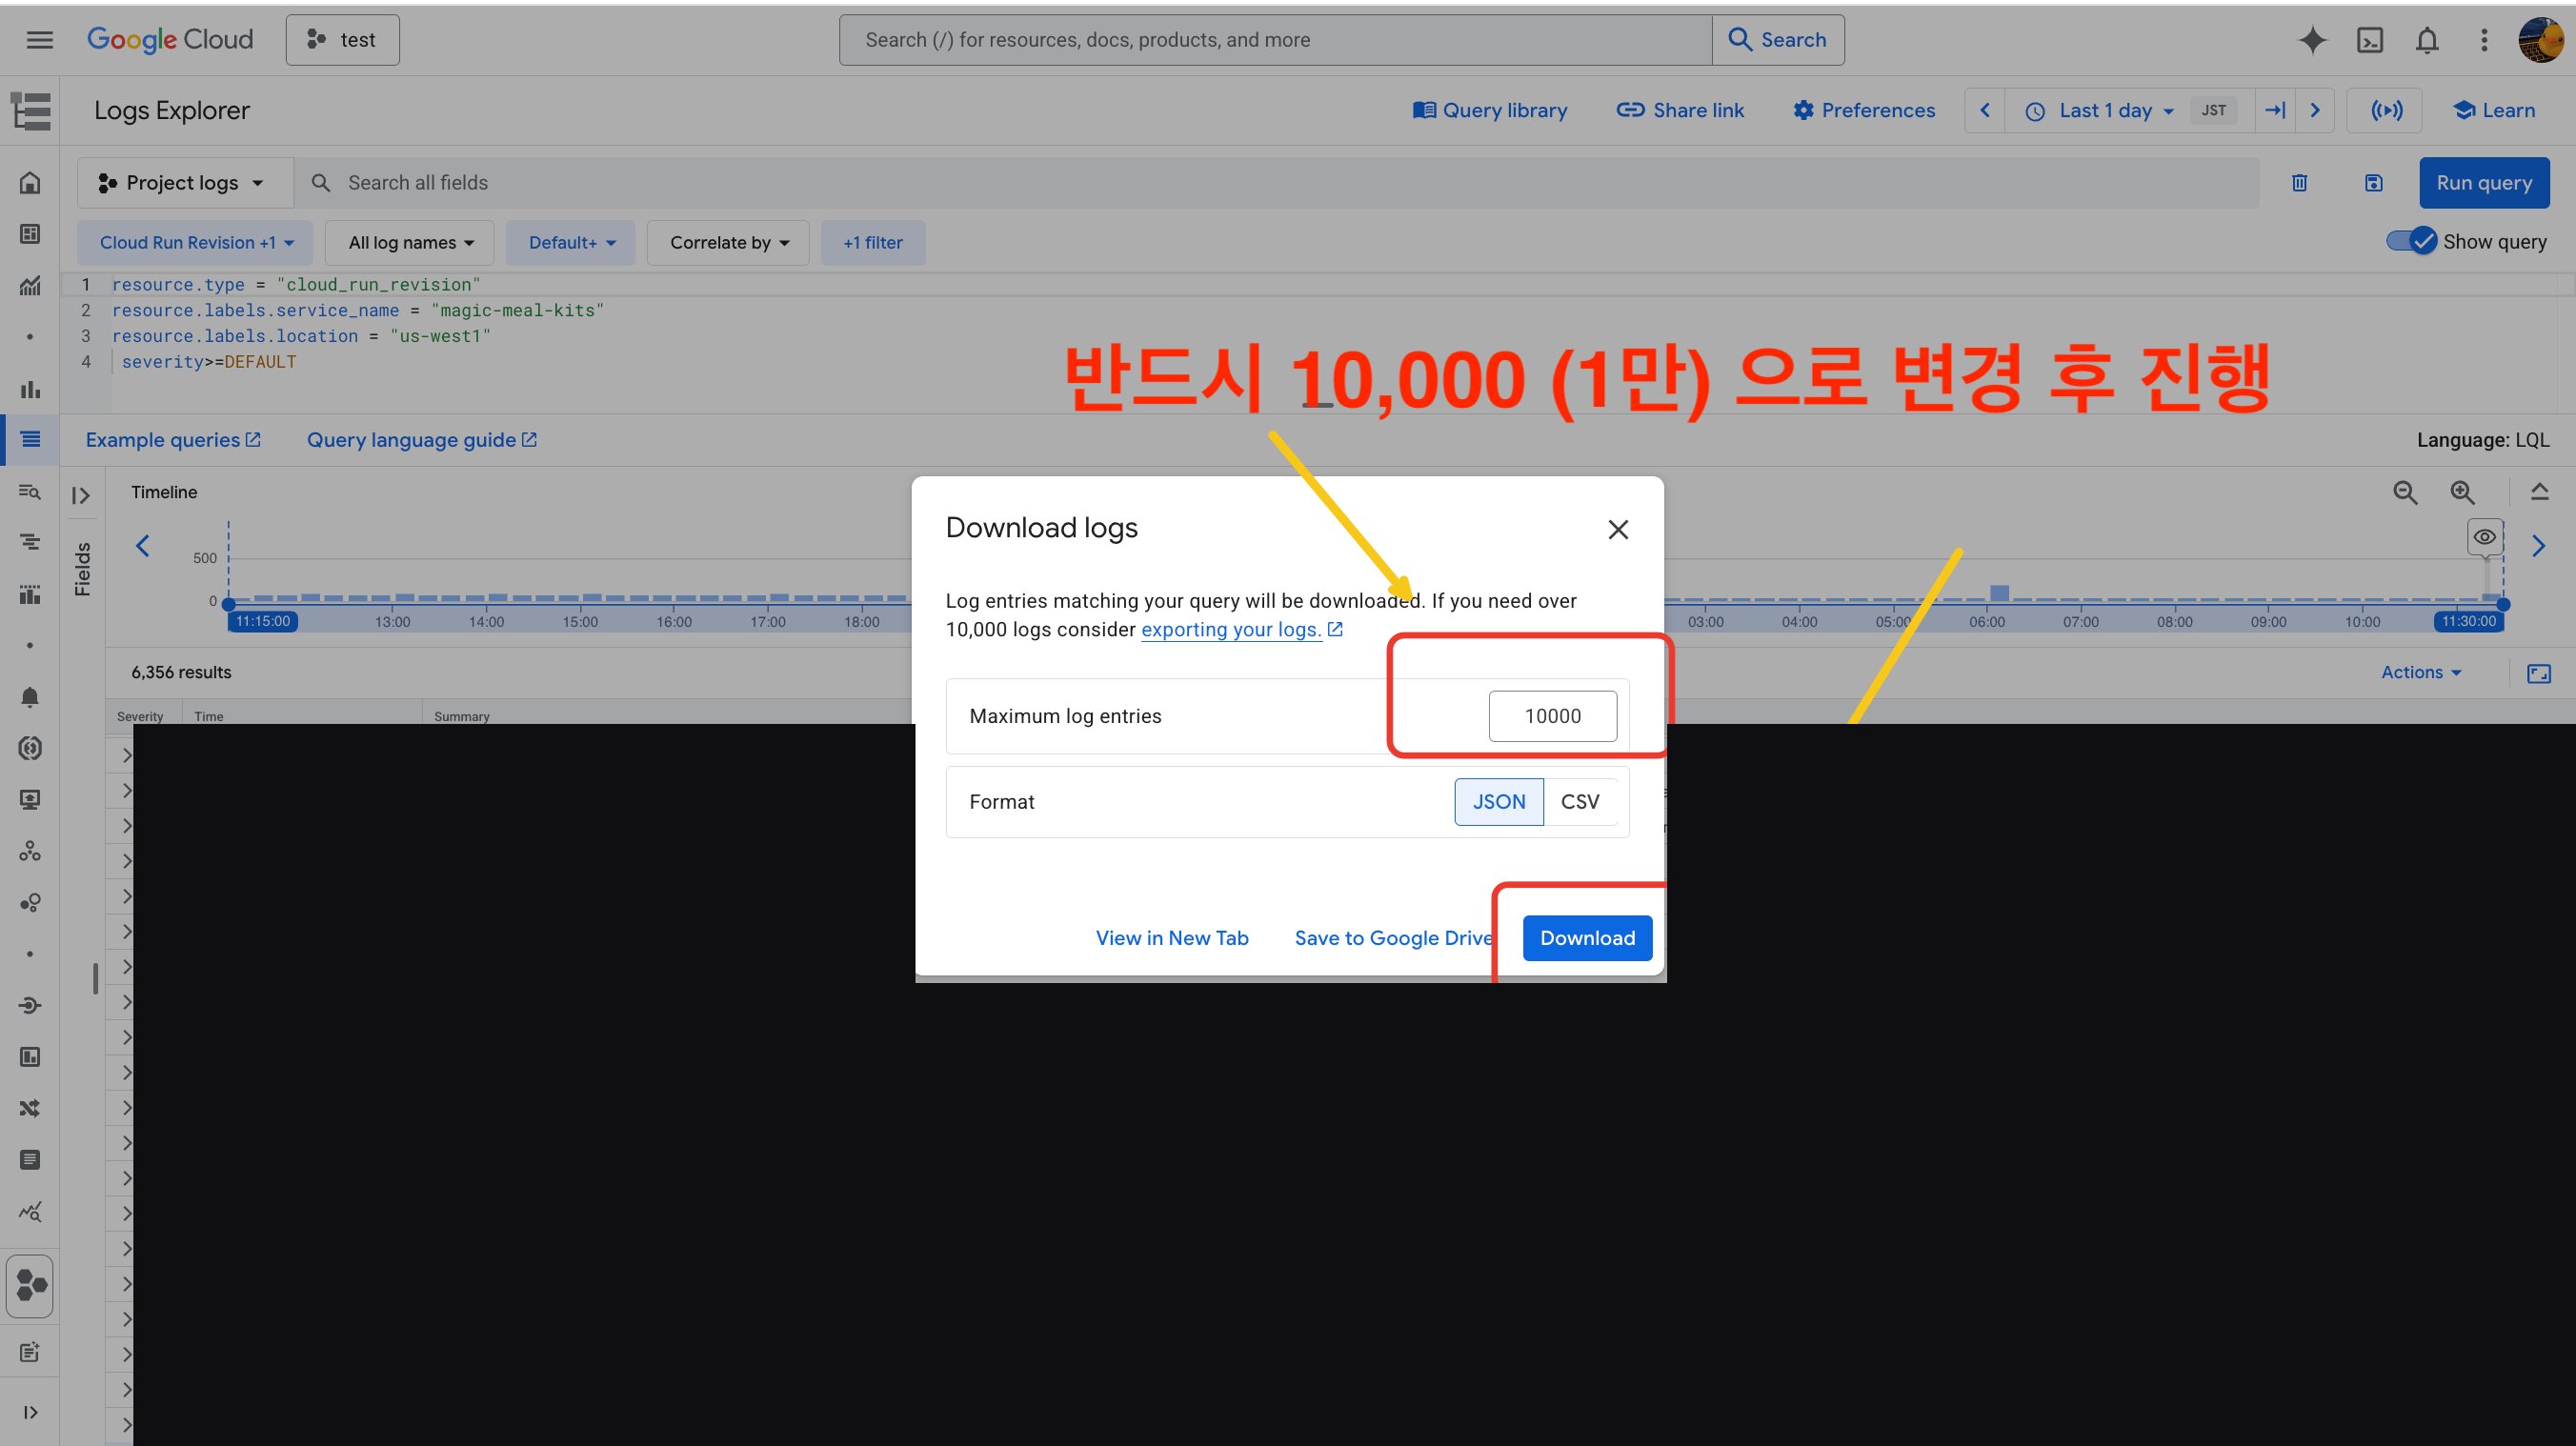Screen dimensions: 2576x1446
Task: Open Preferences in the toolbar
Action: pyautogui.click(x=1864, y=111)
